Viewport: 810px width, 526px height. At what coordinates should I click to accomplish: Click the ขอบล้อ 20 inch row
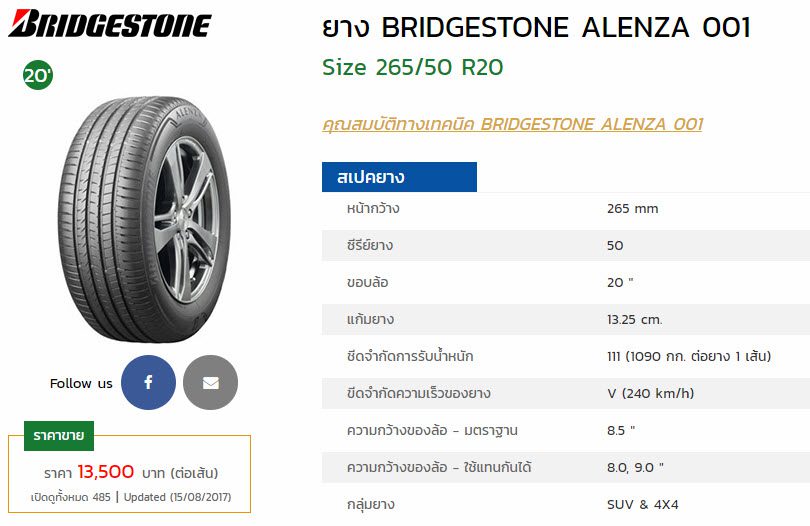tap(565, 283)
